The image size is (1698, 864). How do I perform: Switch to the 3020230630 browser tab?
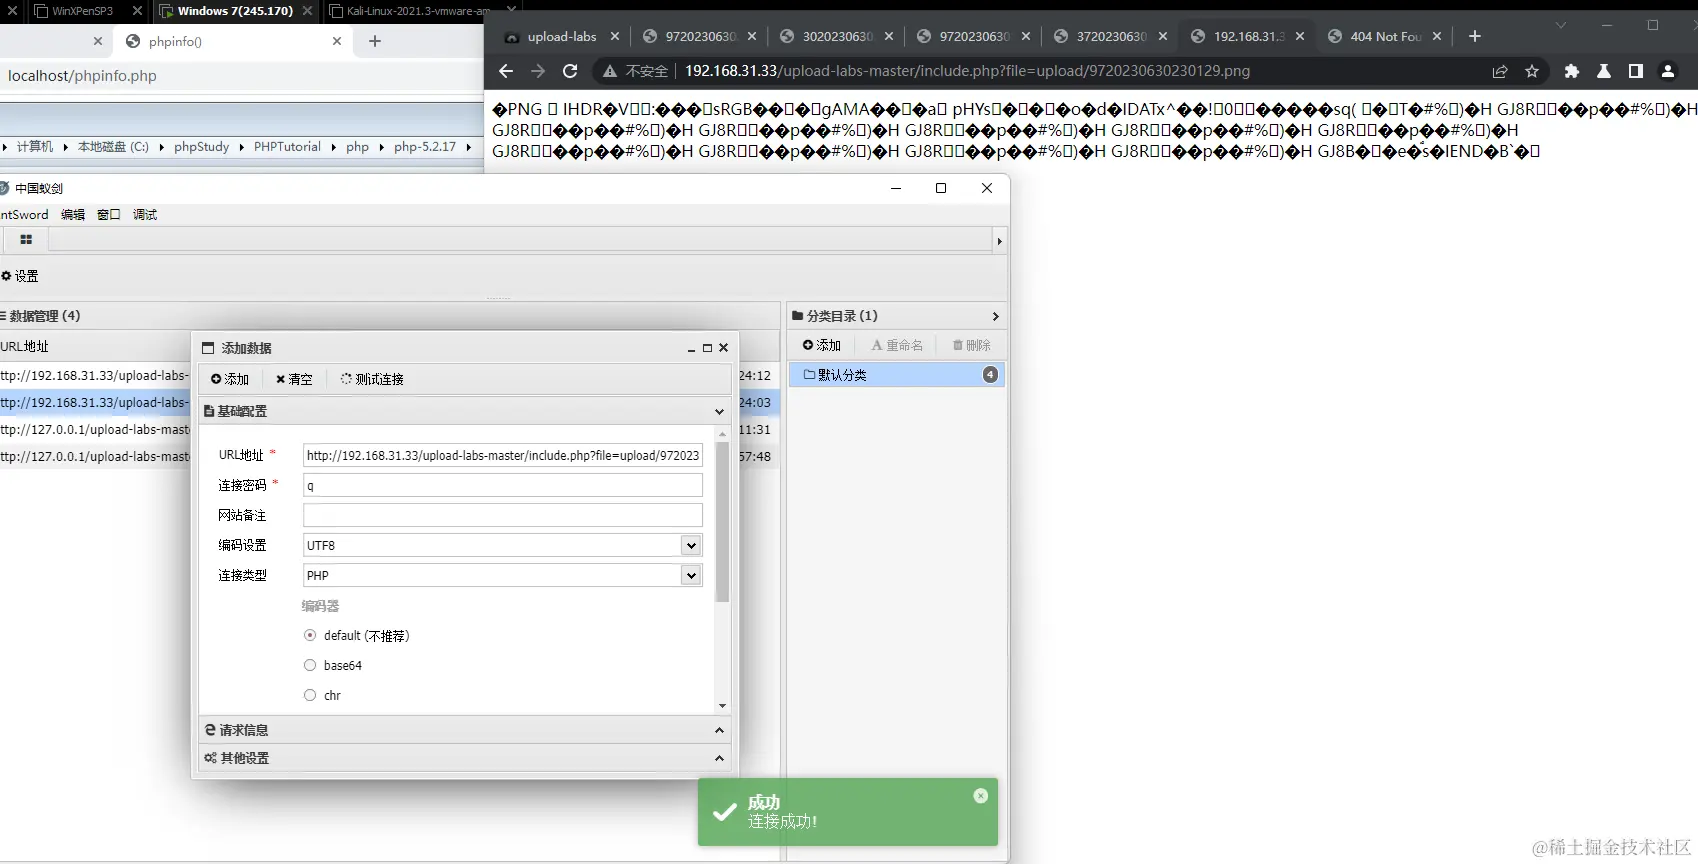coord(837,36)
